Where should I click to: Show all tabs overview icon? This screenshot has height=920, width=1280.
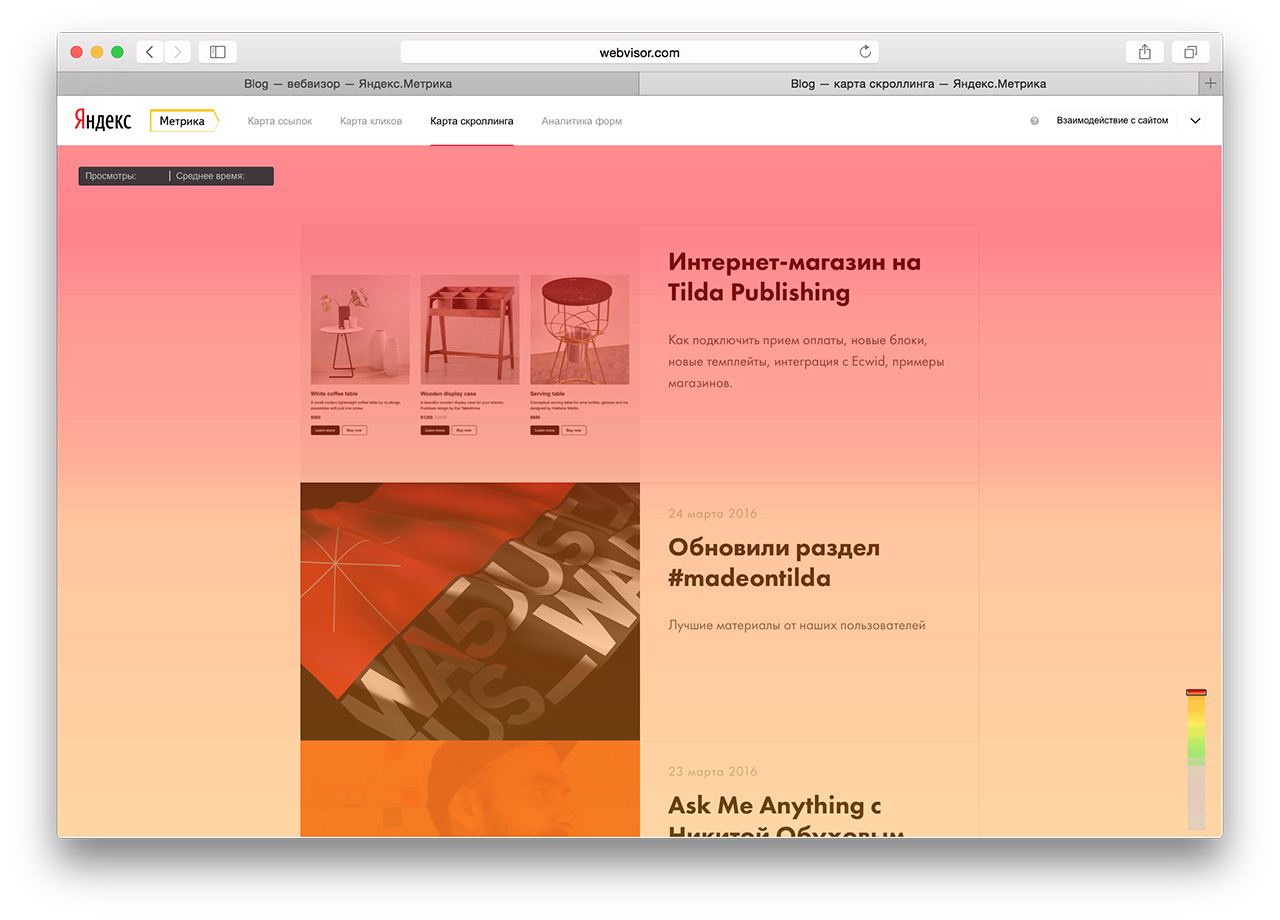1190,52
